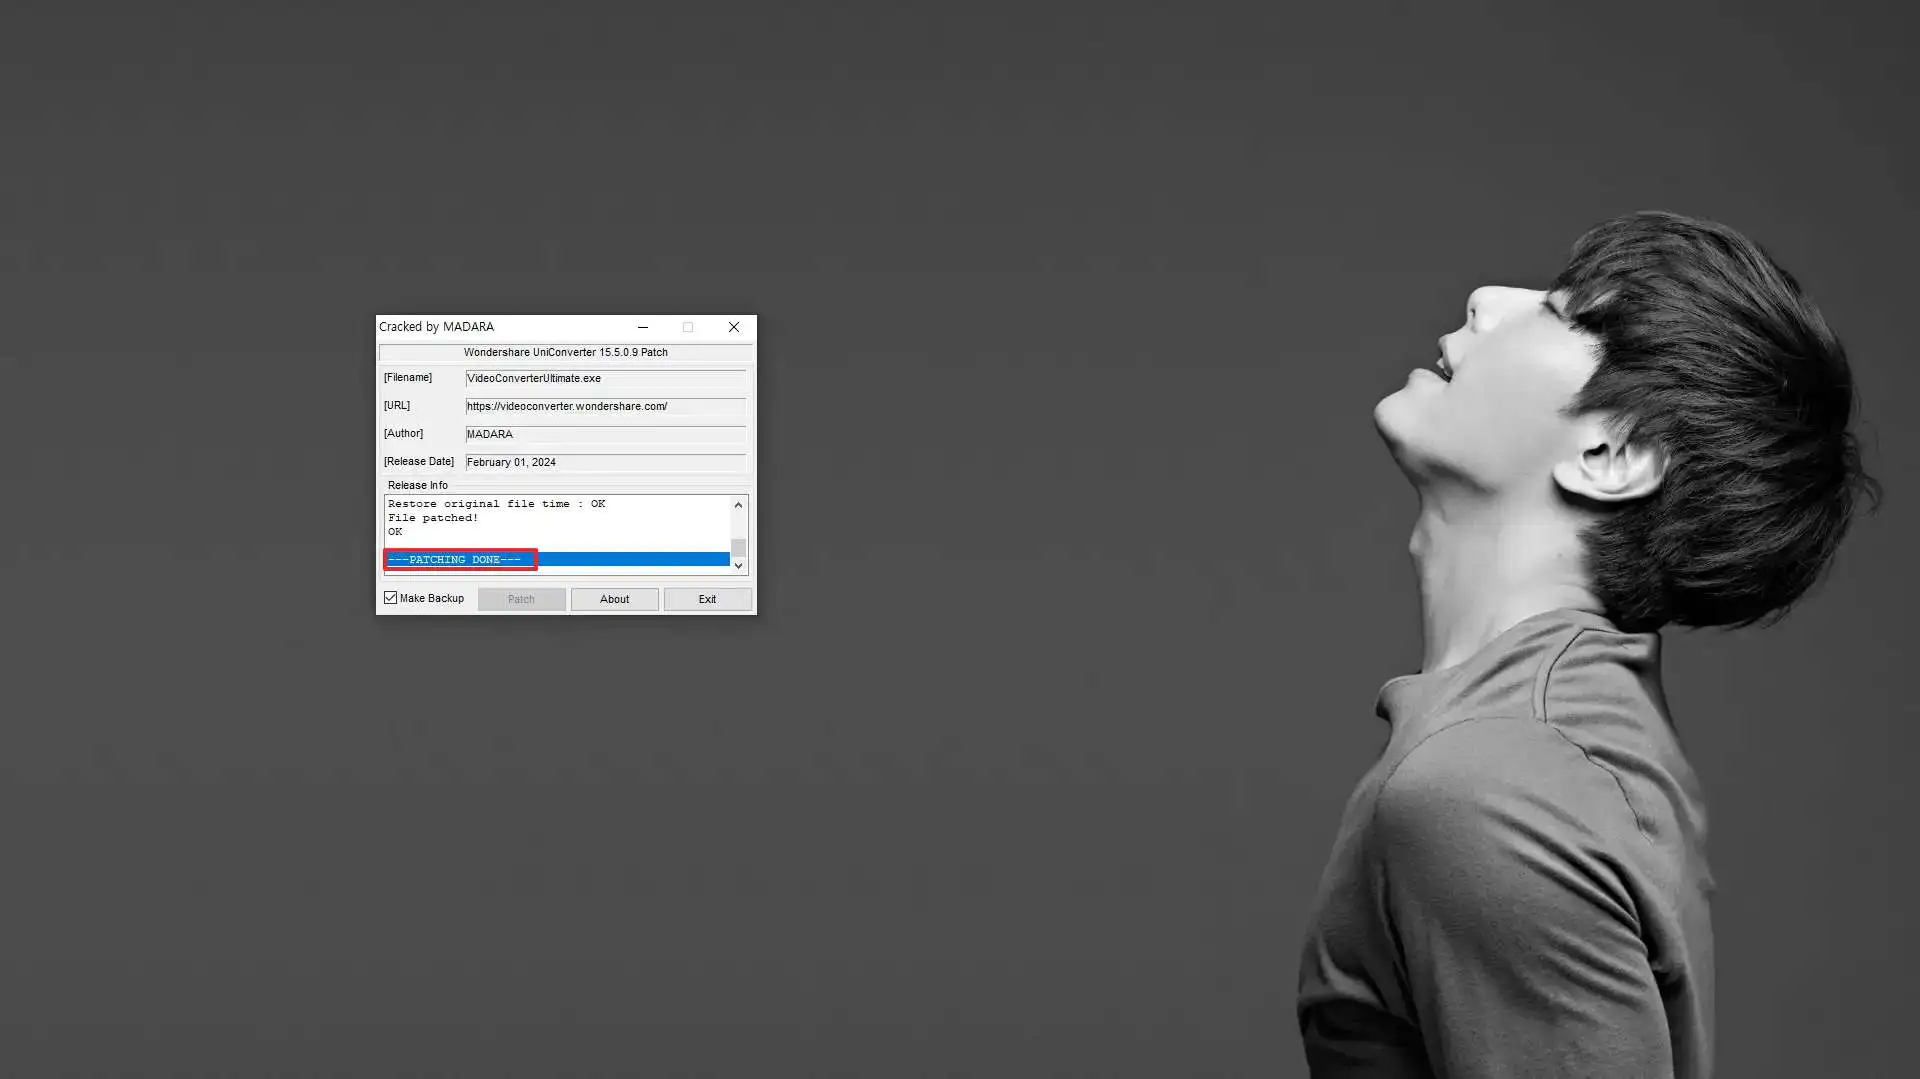Viewport: 1920px width, 1079px height.
Task: Click the [Filename] label
Action: pos(408,377)
